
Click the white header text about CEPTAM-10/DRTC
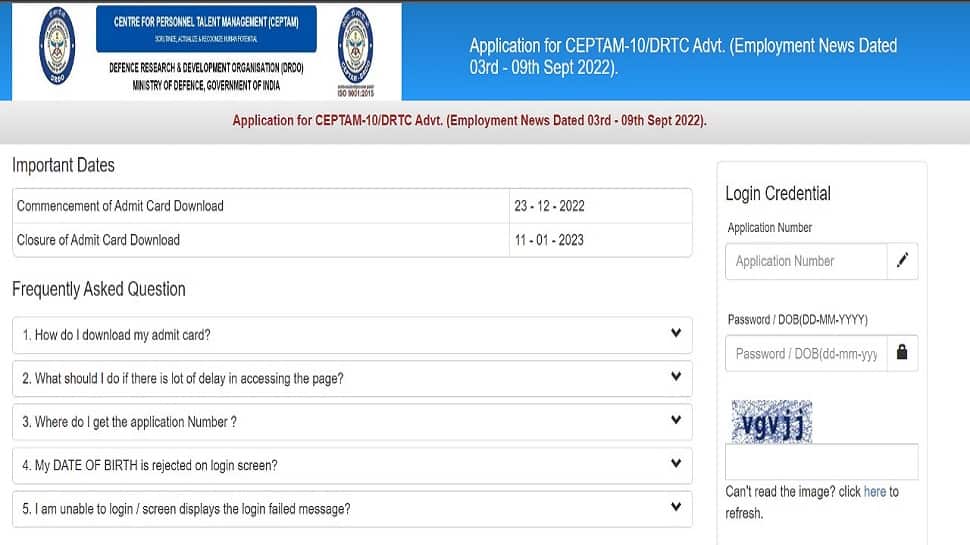pos(683,56)
